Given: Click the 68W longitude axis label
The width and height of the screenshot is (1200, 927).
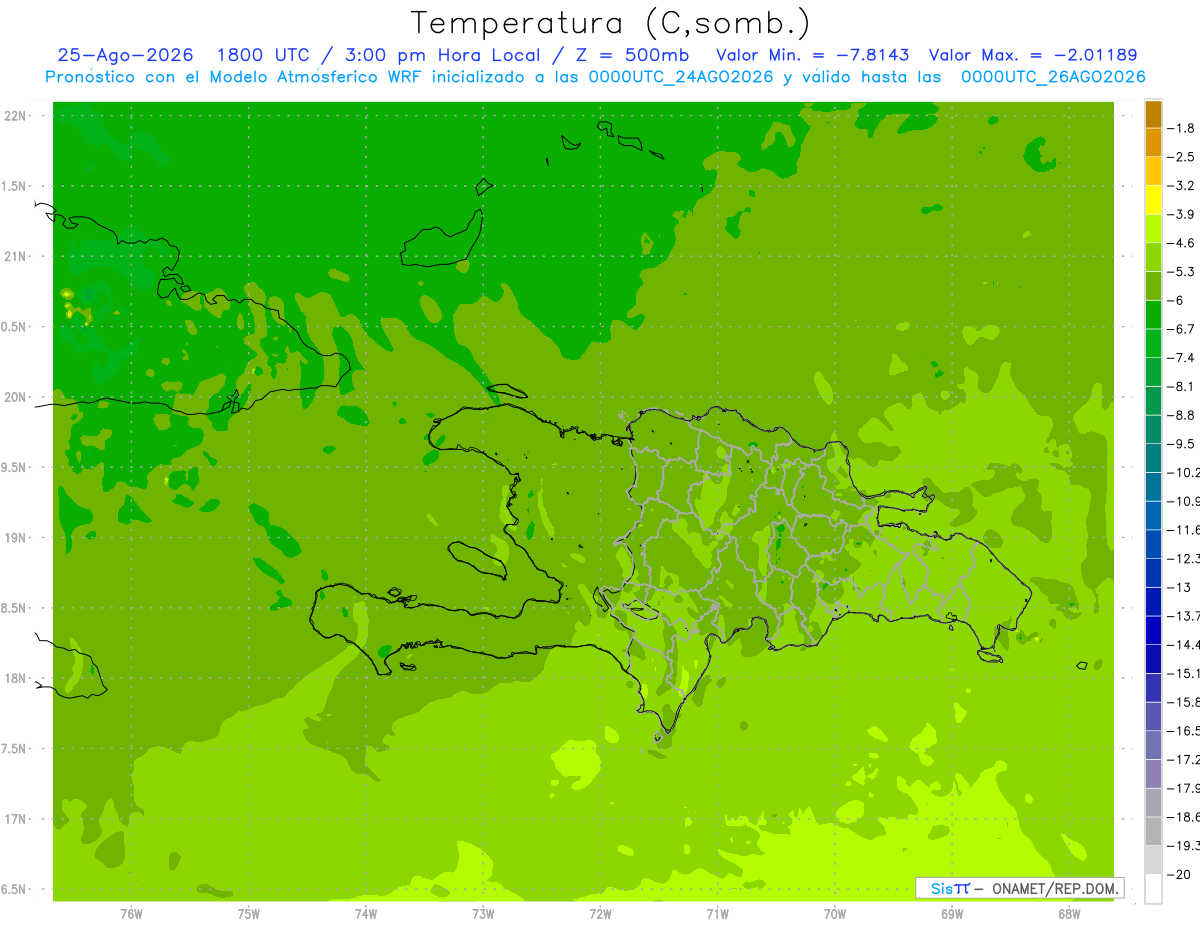Looking at the screenshot, I should [1069, 913].
